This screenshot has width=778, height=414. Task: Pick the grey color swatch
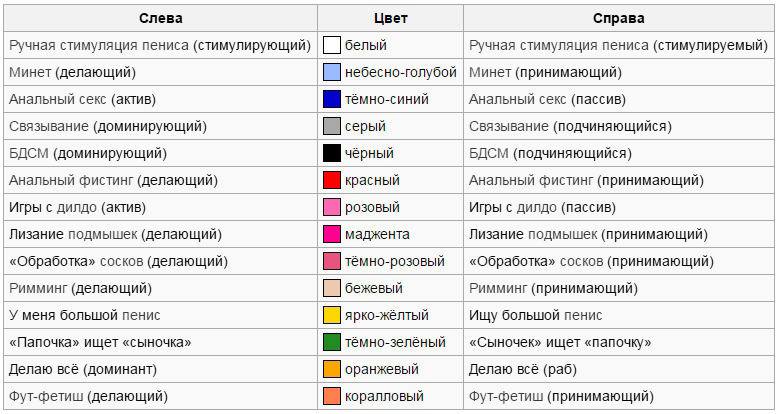pos(332,126)
